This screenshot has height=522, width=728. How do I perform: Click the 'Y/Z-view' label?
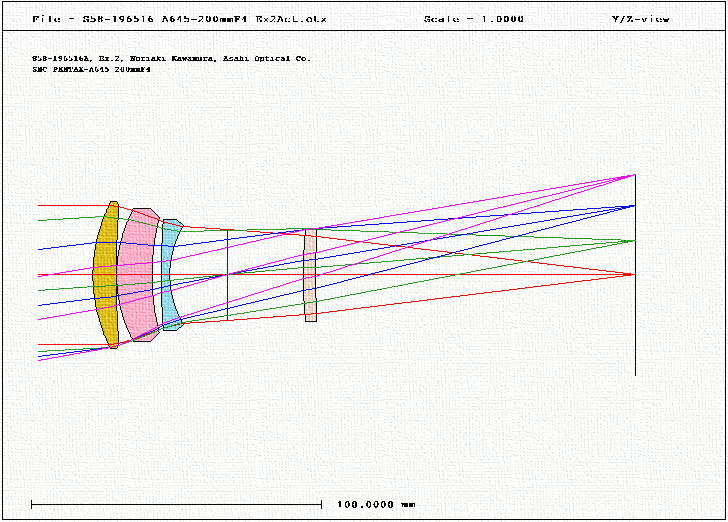(641, 19)
